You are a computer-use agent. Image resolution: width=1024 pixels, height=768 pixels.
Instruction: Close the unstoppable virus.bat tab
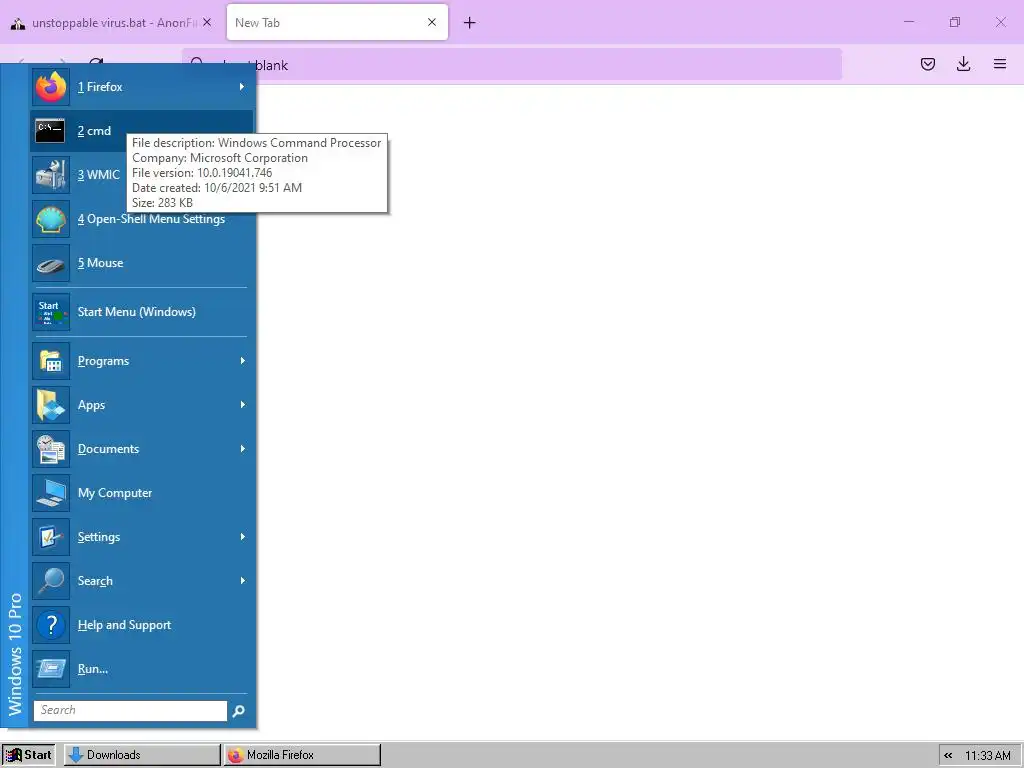(207, 22)
